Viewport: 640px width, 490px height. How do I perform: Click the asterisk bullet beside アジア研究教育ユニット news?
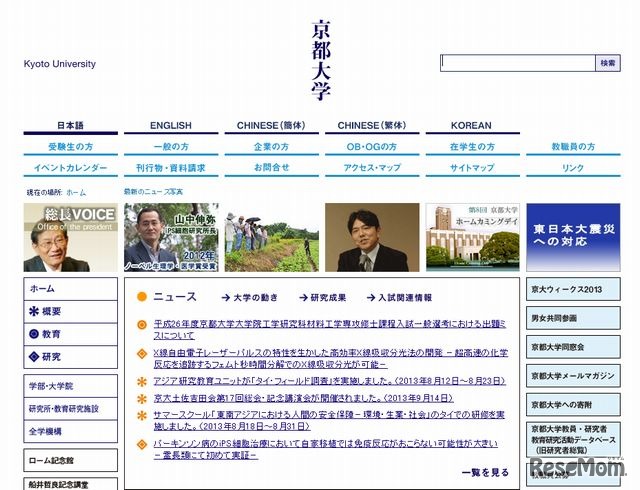(142, 382)
